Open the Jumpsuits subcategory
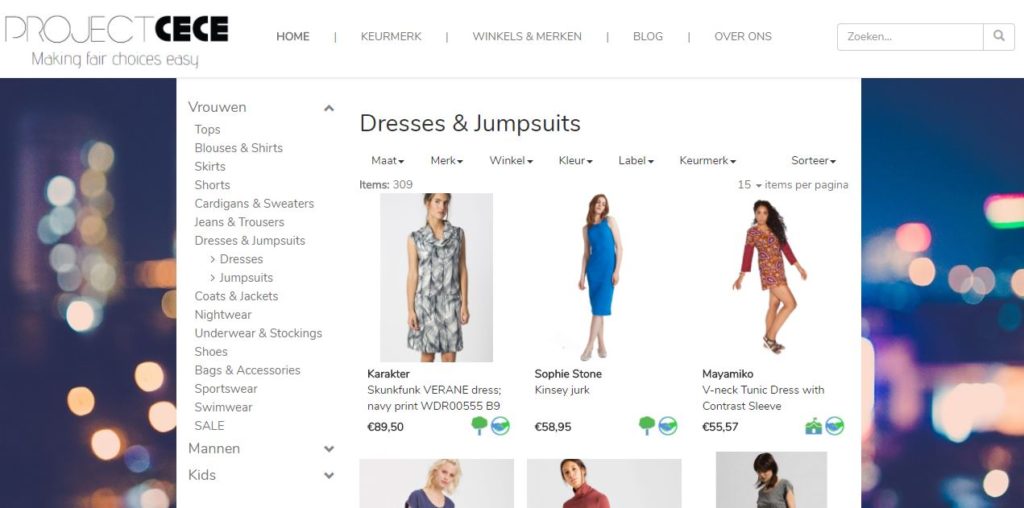1024x508 pixels. coord(246,278)
